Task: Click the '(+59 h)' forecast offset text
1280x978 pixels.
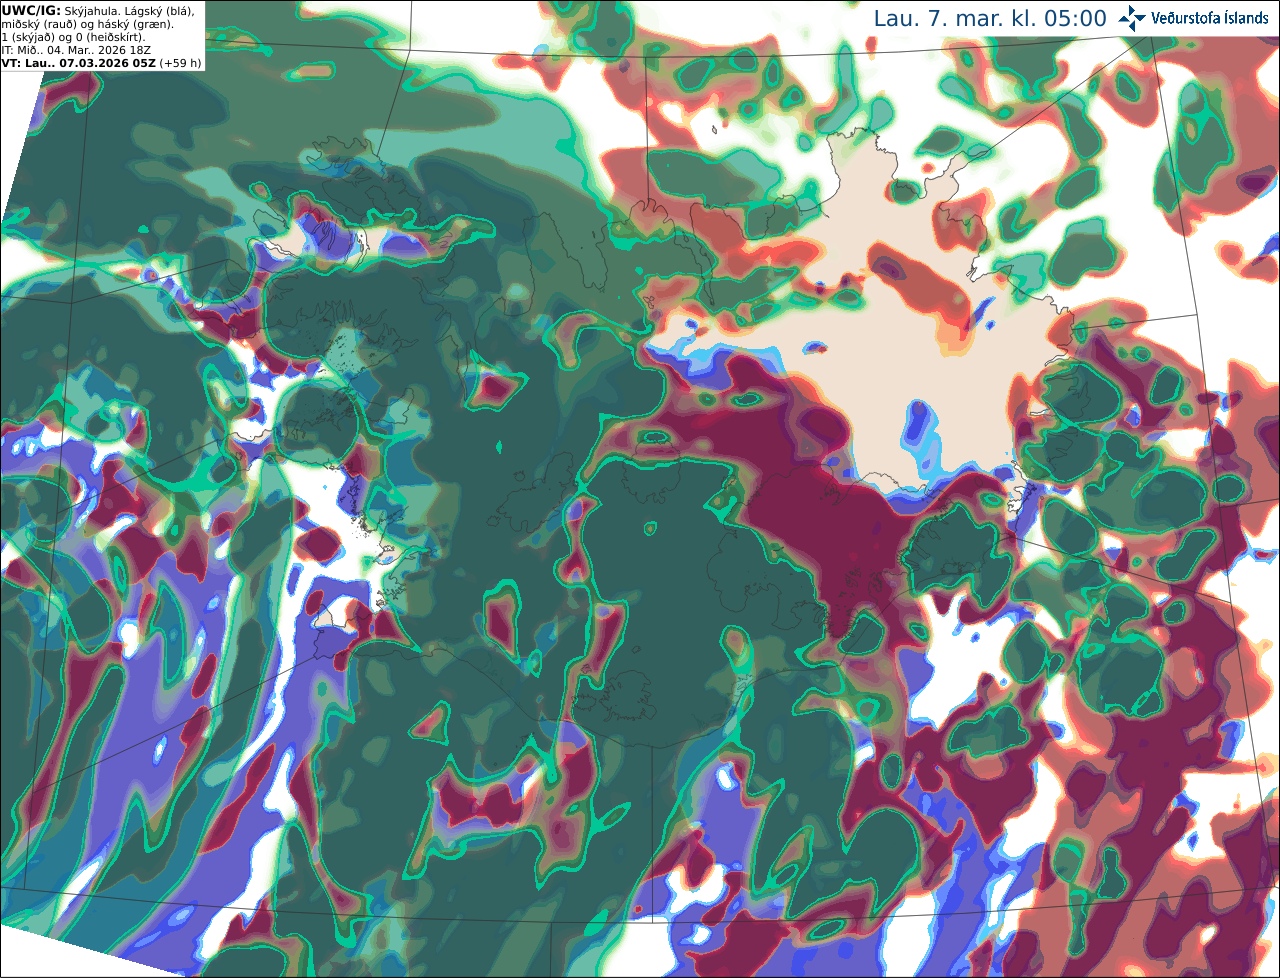Action: (x=180, y=62)
